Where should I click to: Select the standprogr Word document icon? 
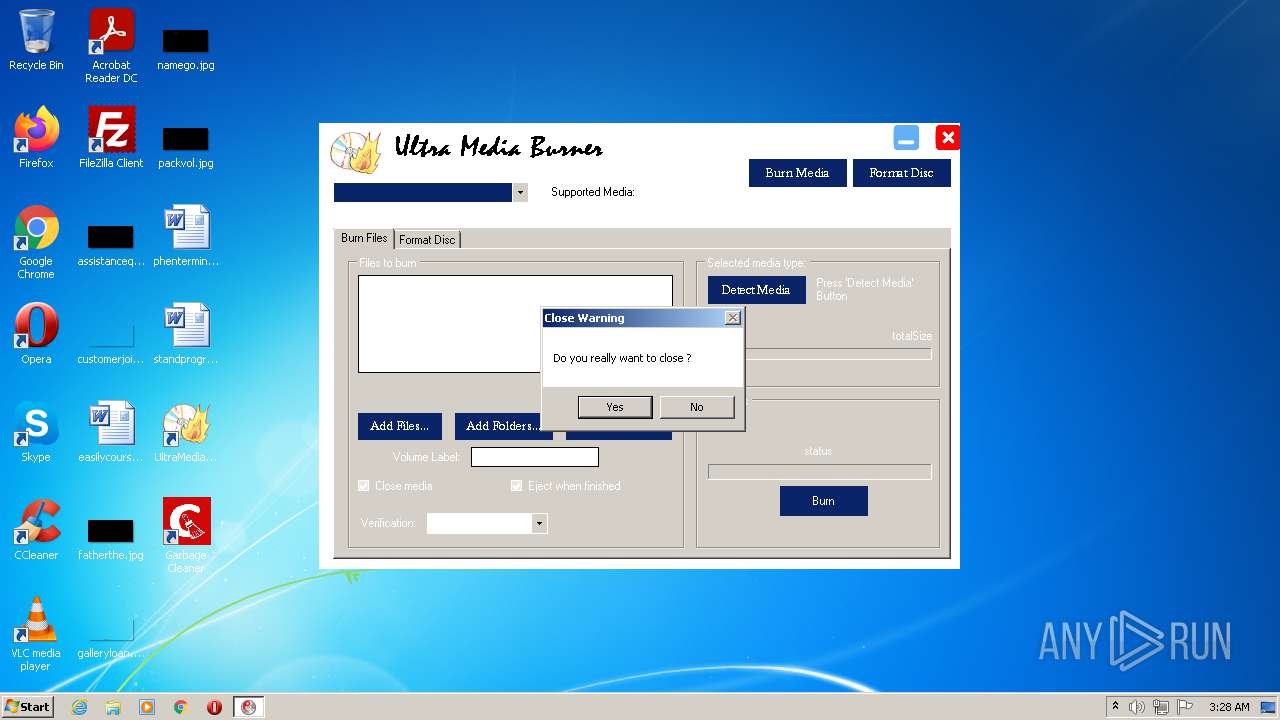pyautogui.click(x=186, y=334)
